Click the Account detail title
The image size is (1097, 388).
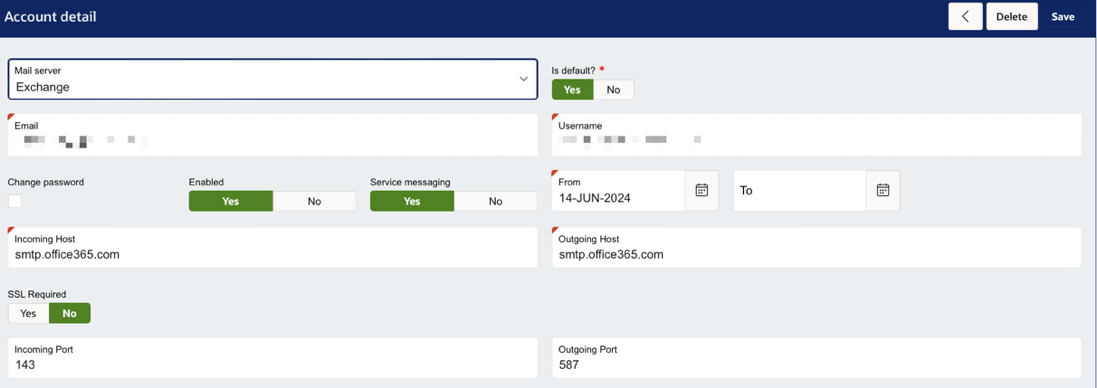50,17
